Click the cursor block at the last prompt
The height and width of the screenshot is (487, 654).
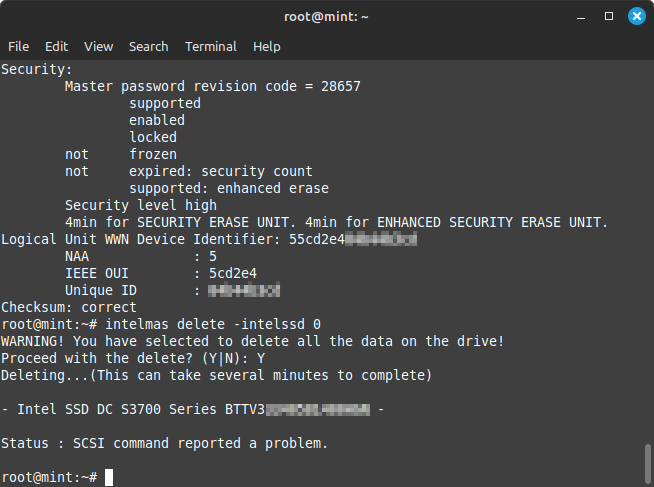click(109, 478)
